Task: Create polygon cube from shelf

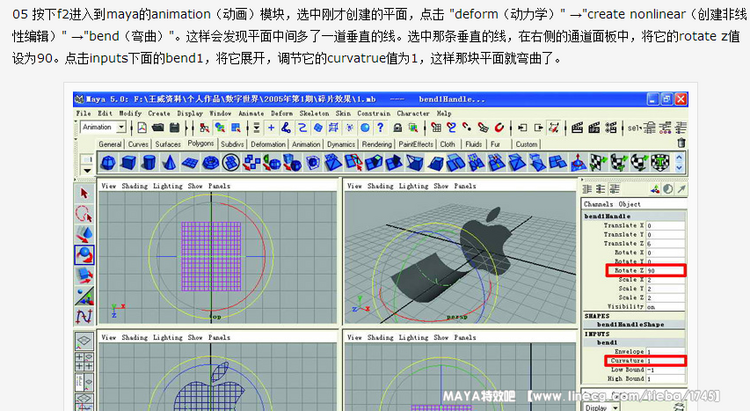Action: [128, 163]
